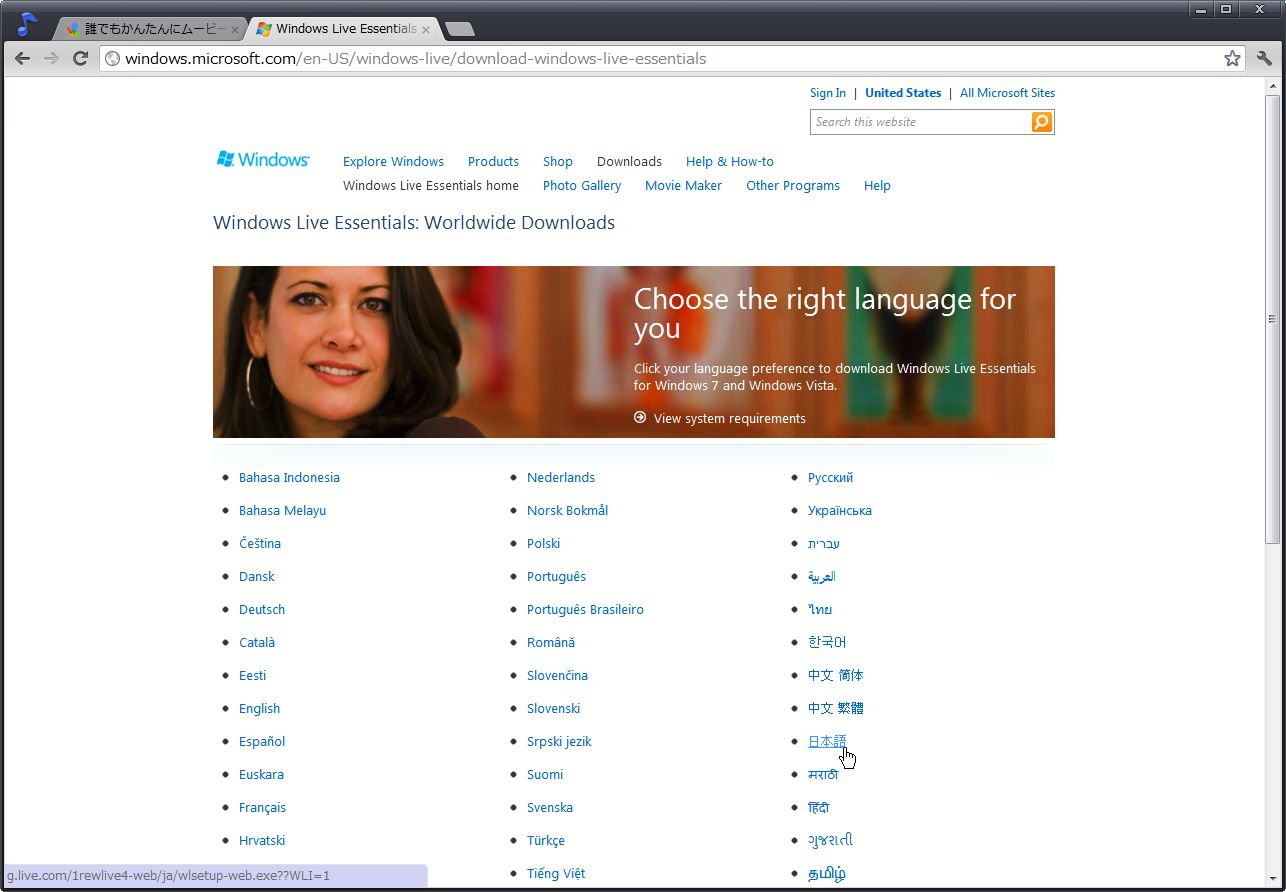Open the Shop menu item
Image resolution: width=1286 pixels, height=892 pixels.
pos(558,161)
